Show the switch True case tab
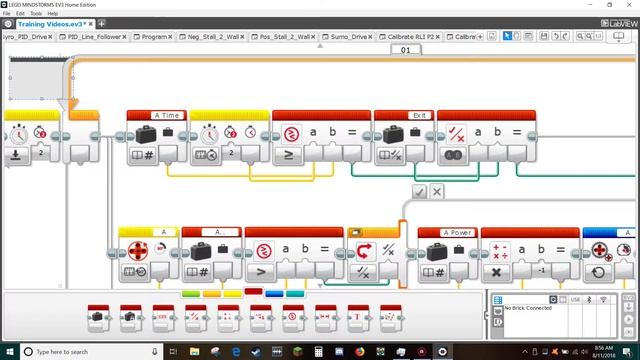Image resolution: width=640 pixels, height=360 pixels. point(419,191)
